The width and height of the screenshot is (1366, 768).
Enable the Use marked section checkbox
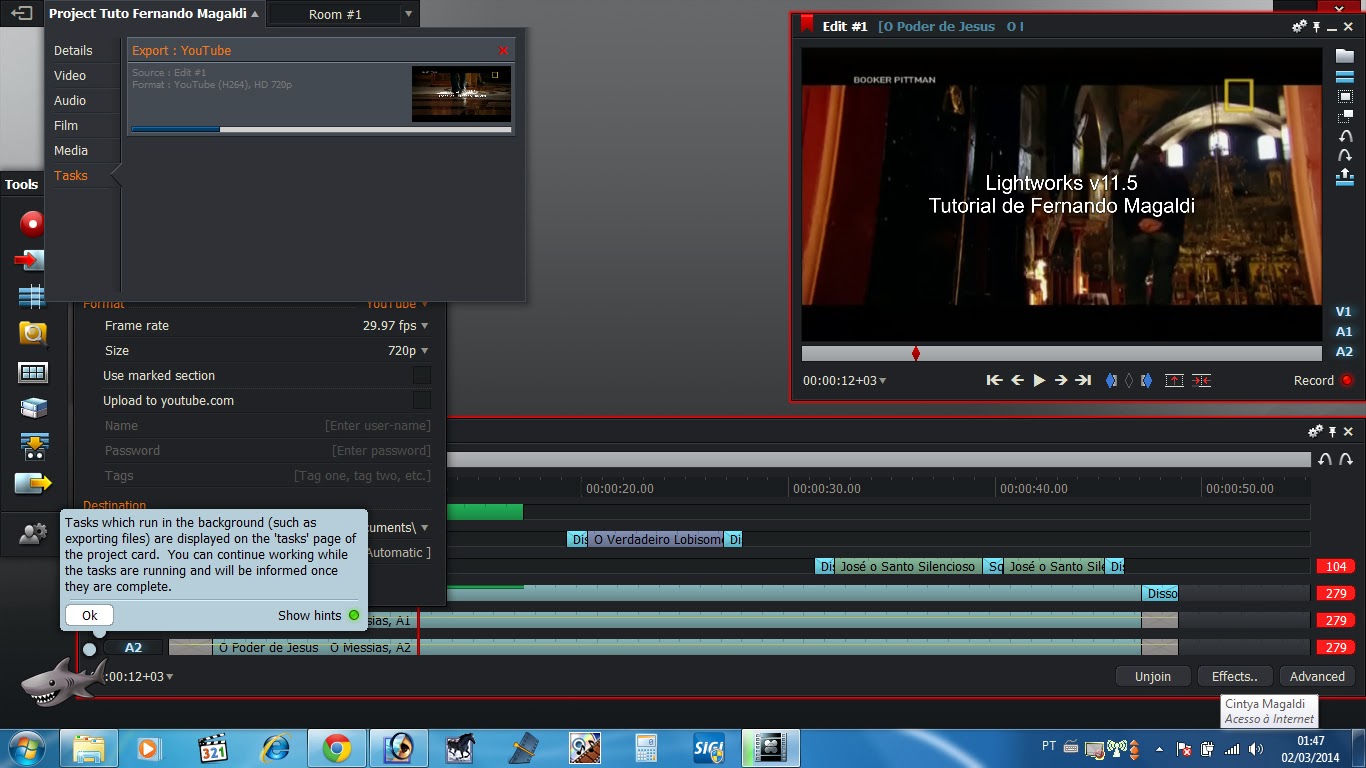[422, 375]
